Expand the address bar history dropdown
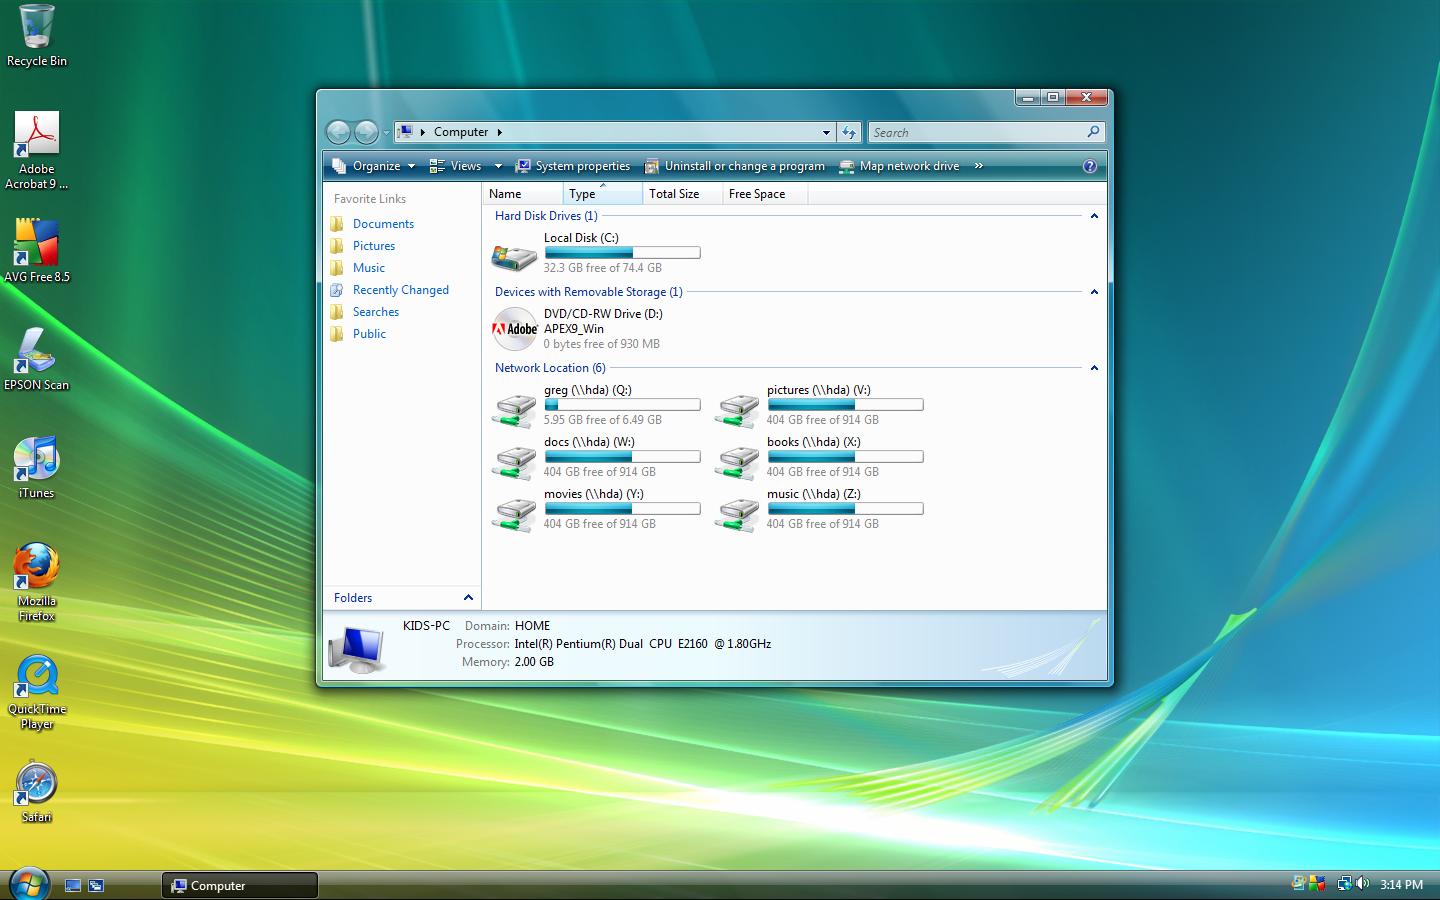This screenshot has height=900, width=1440. pos(826,132)
